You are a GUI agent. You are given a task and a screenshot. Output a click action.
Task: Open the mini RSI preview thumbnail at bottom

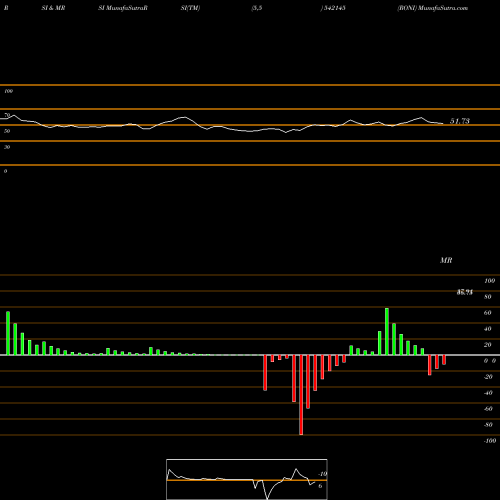pos(247,479)
